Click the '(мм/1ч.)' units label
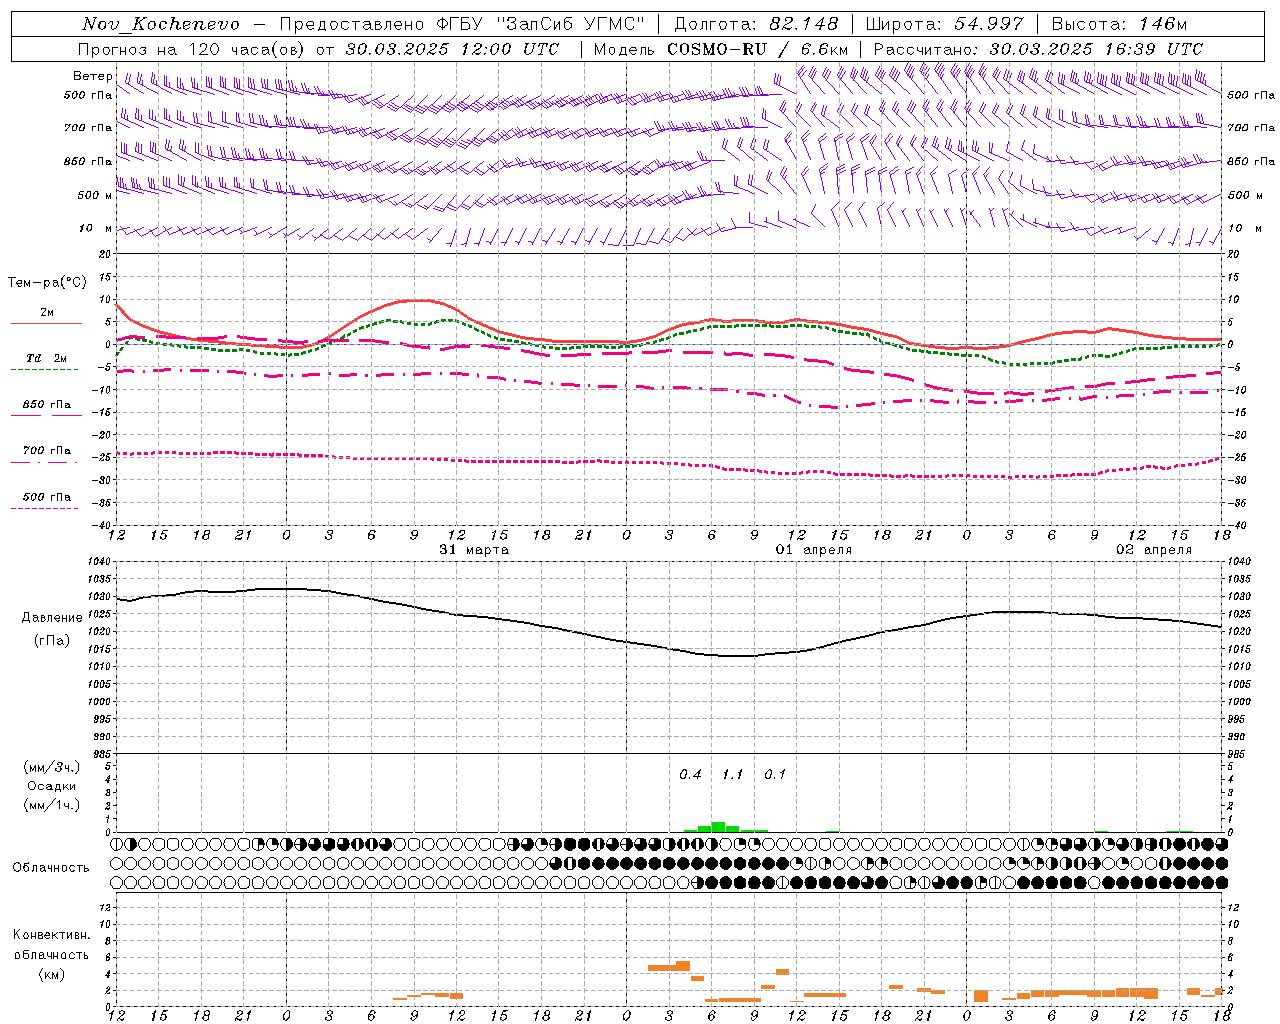Image resolution: width=1280 pixels, height=1024 pixels. tap(52, 805)
